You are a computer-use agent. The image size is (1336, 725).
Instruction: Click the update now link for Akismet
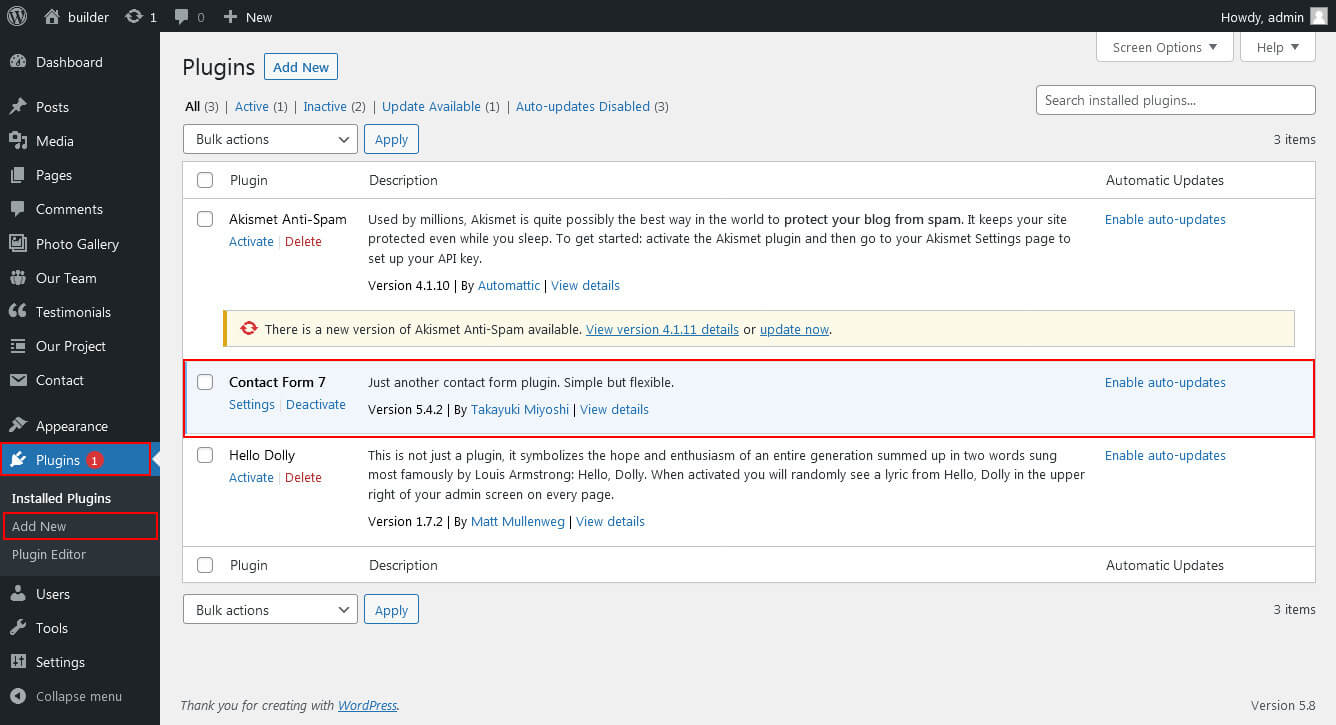[794, 329]
